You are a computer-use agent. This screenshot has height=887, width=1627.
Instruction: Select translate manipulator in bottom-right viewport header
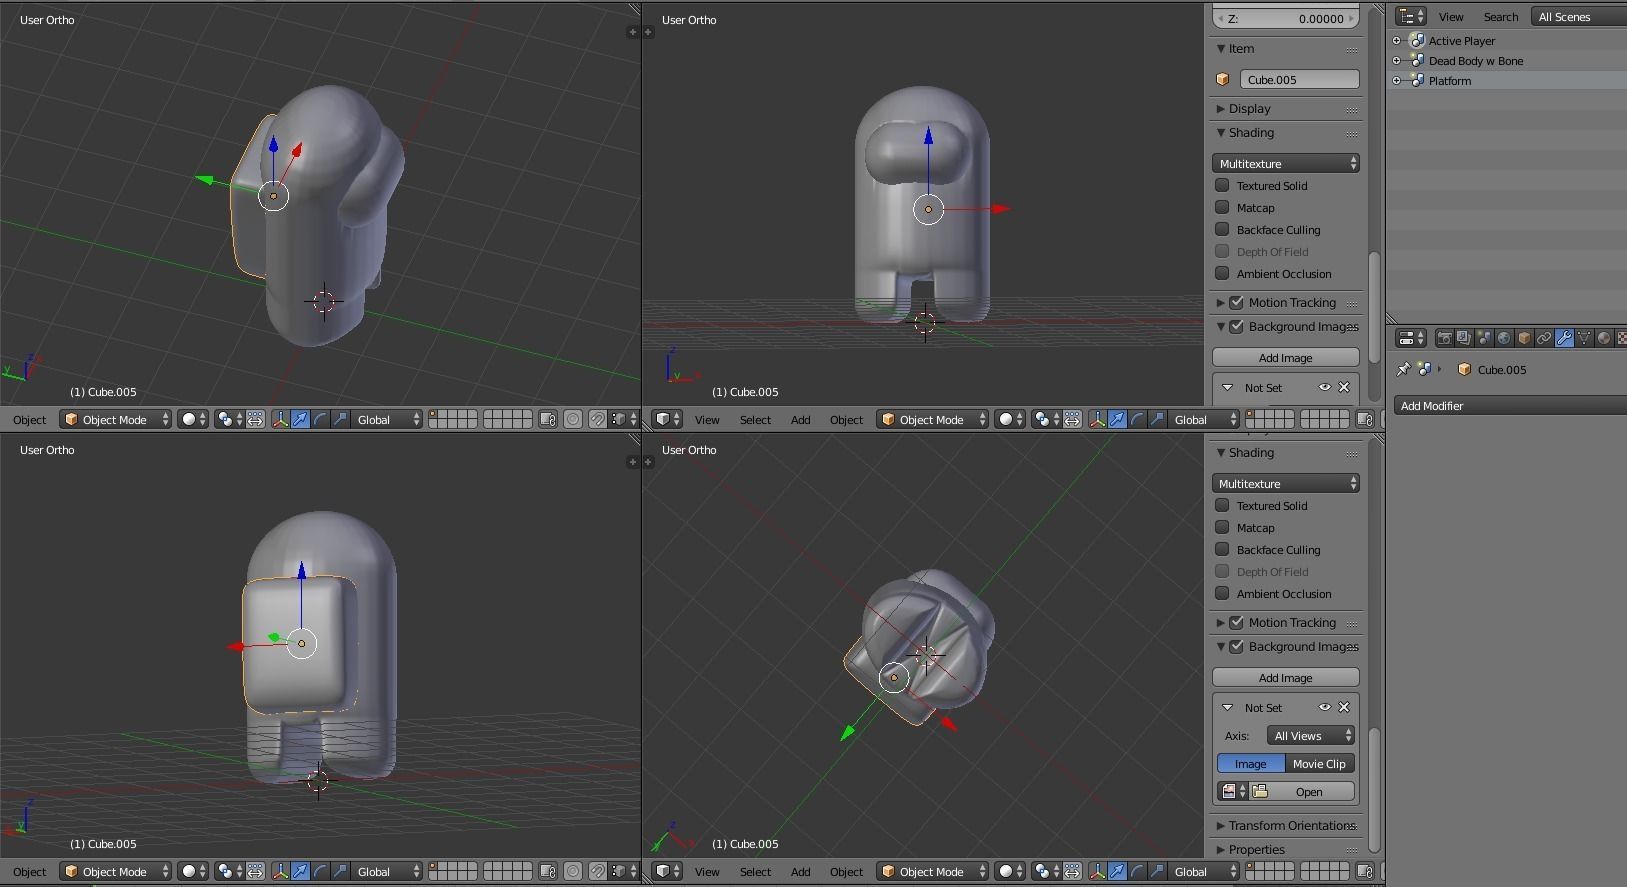coord(1117,872)
